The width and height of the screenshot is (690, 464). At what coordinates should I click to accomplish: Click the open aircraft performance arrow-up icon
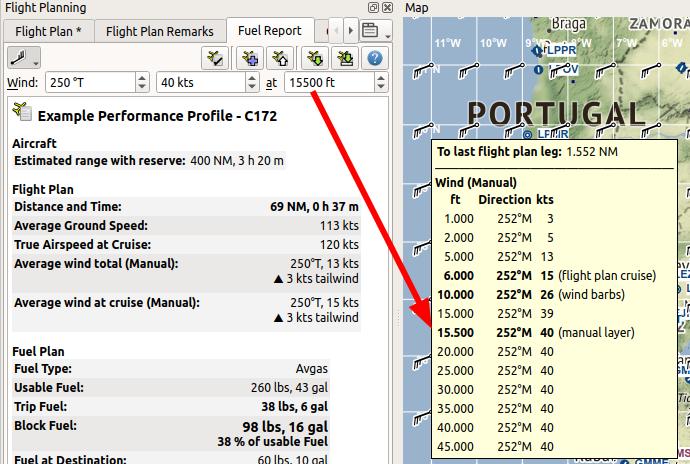(280, 58)
